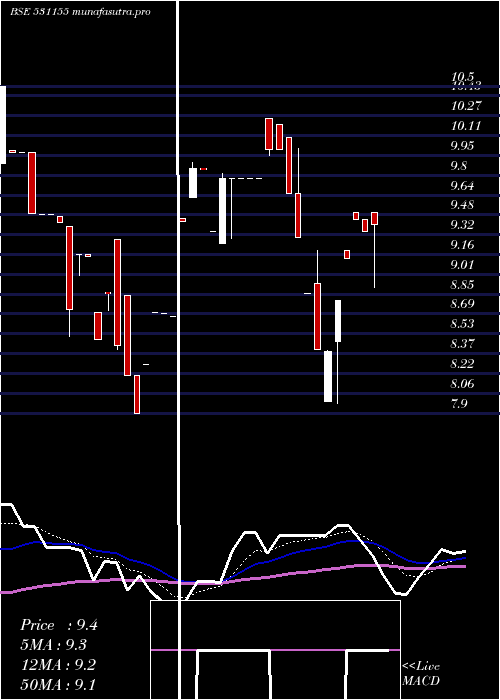Click the '5MA : 9.3' readout

coord(54,645)
